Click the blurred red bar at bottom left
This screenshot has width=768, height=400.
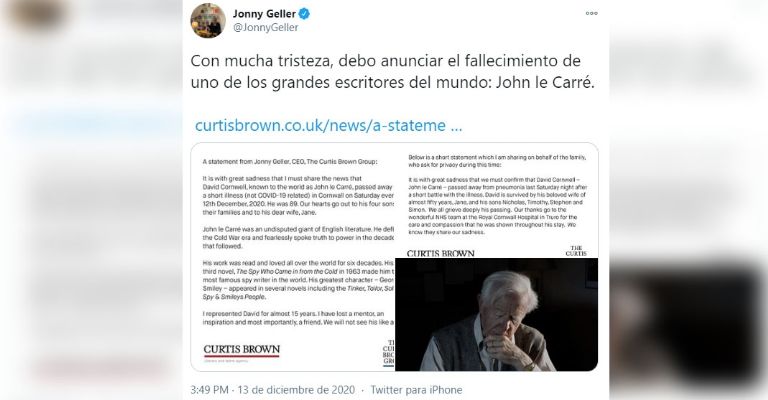point(101,368)
